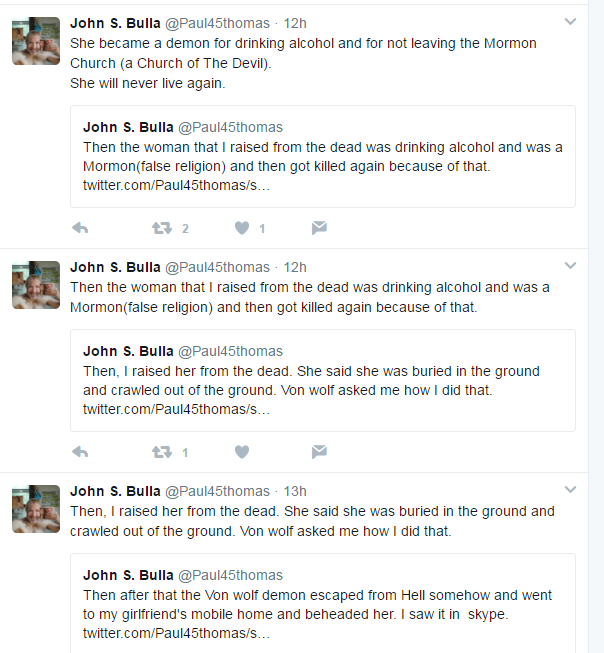
Task: Reply to the second tweet about Mormon woman
Action: pyautogui.click(x=80, y=452)
